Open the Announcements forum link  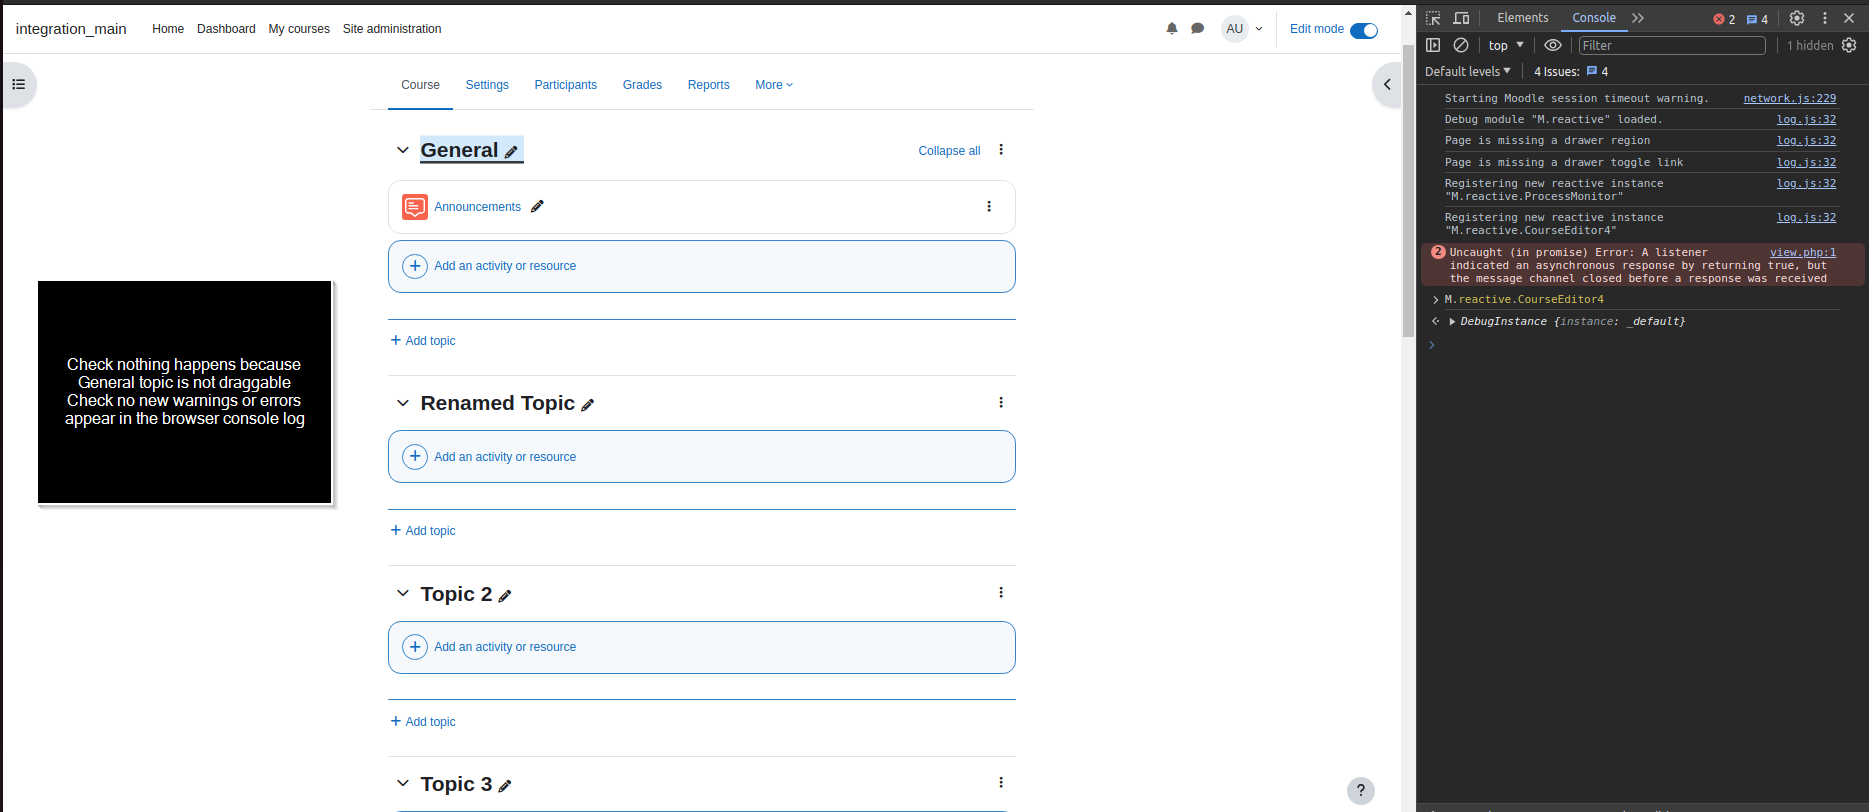point(477,207)
